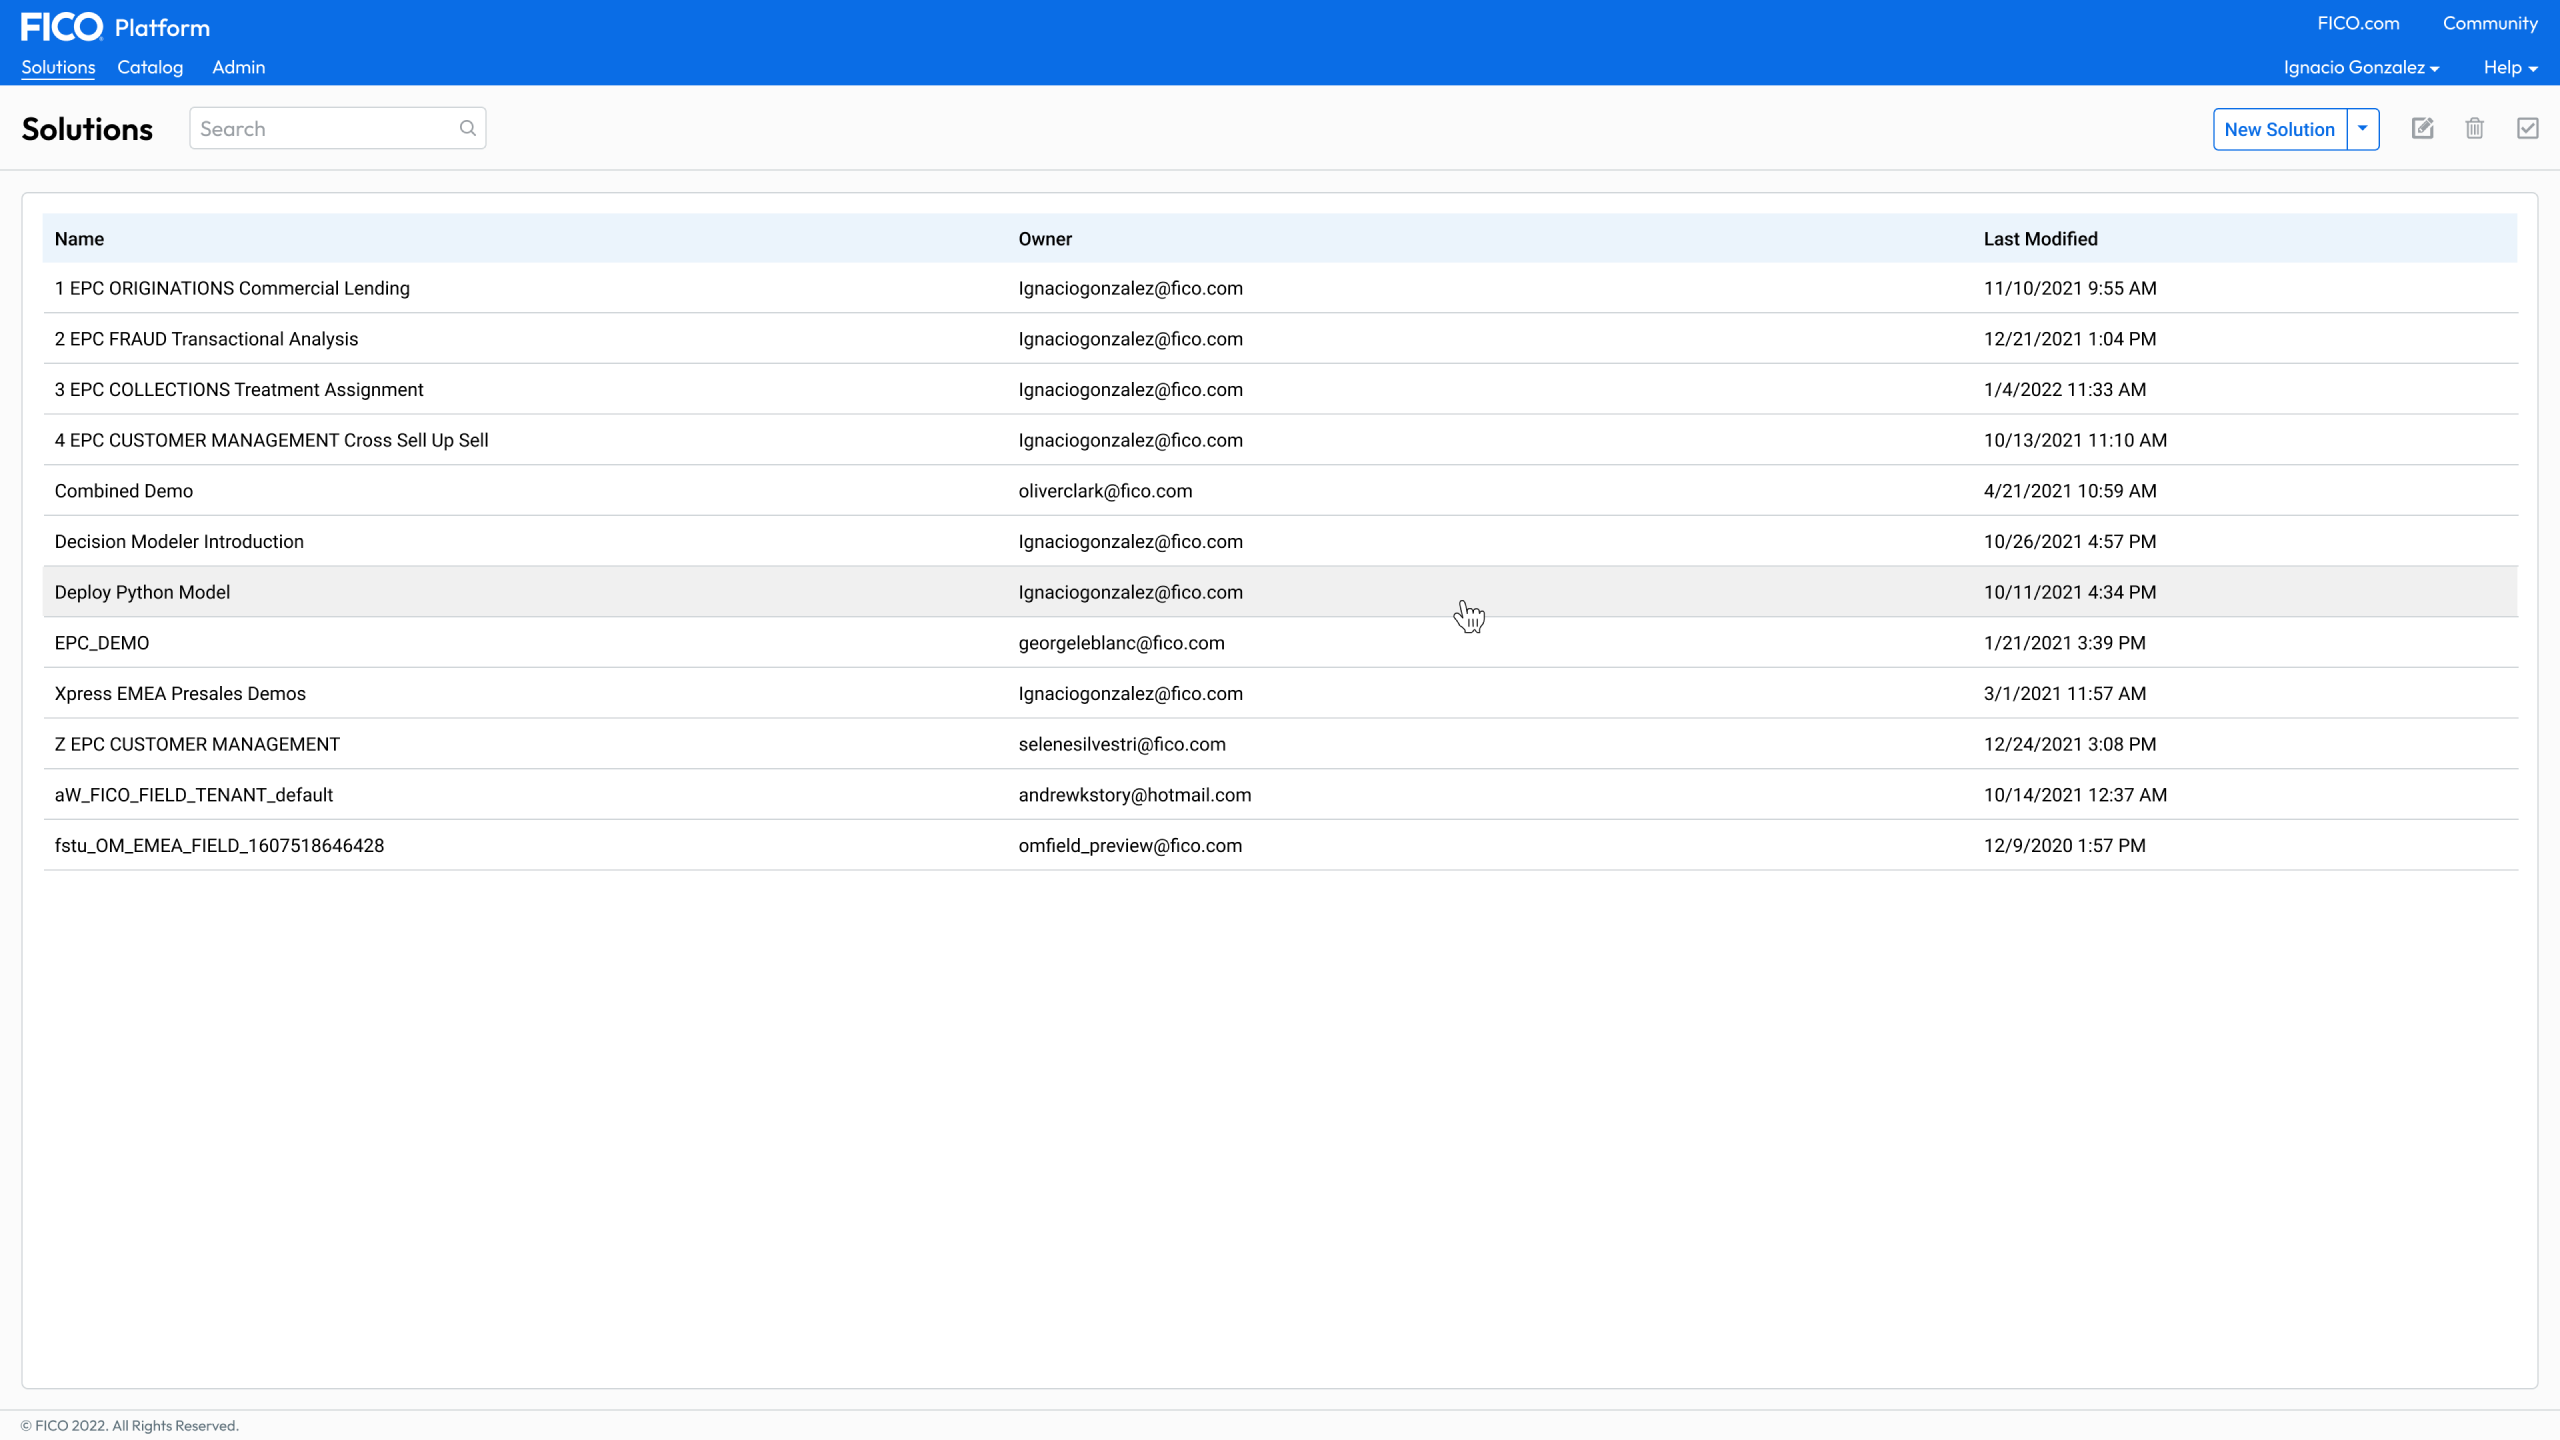Click the date 1/4/2022 11:33 AM
Screen dimensions: 2560x1440
(2065, 389)
